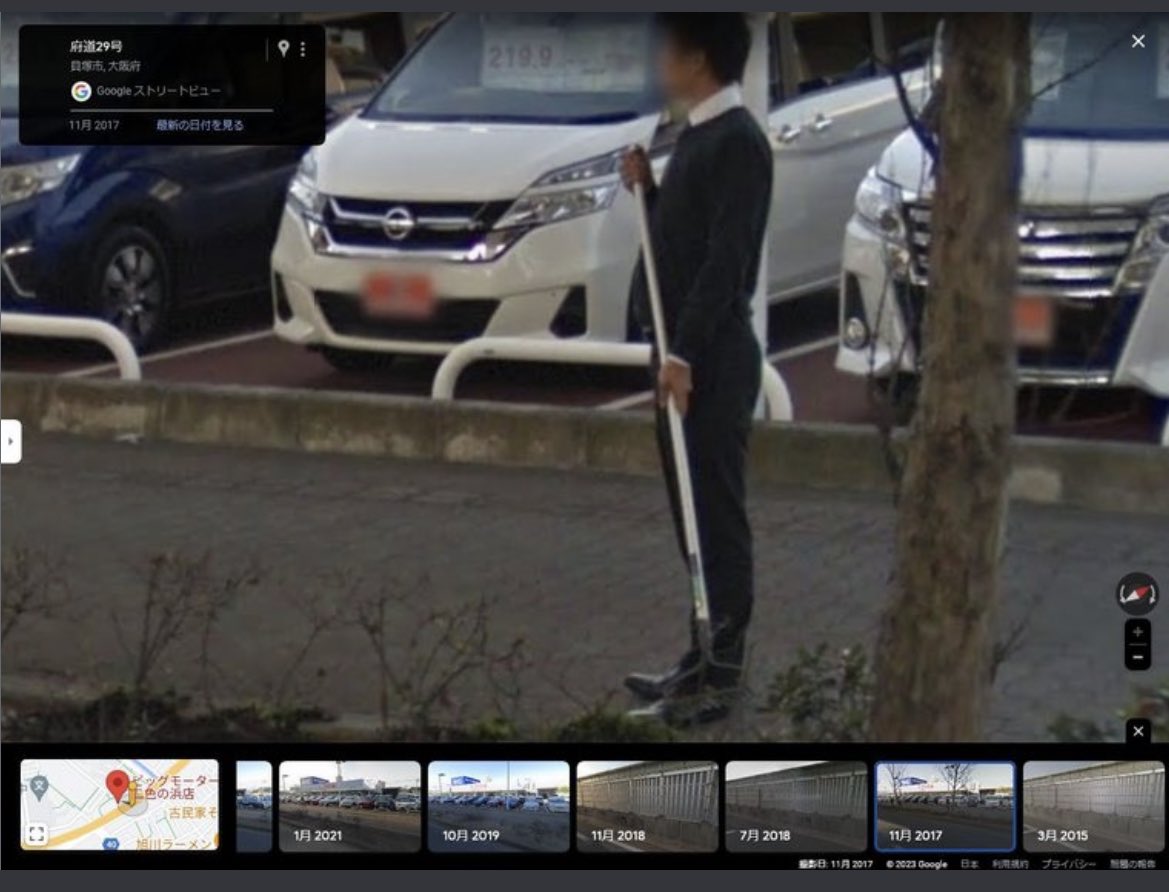Image resolution: width=1169 pixels, height=892 pixels.
Task: Select the 10月 2019 imagery thumbnail
Action: (x=499, y=805)
